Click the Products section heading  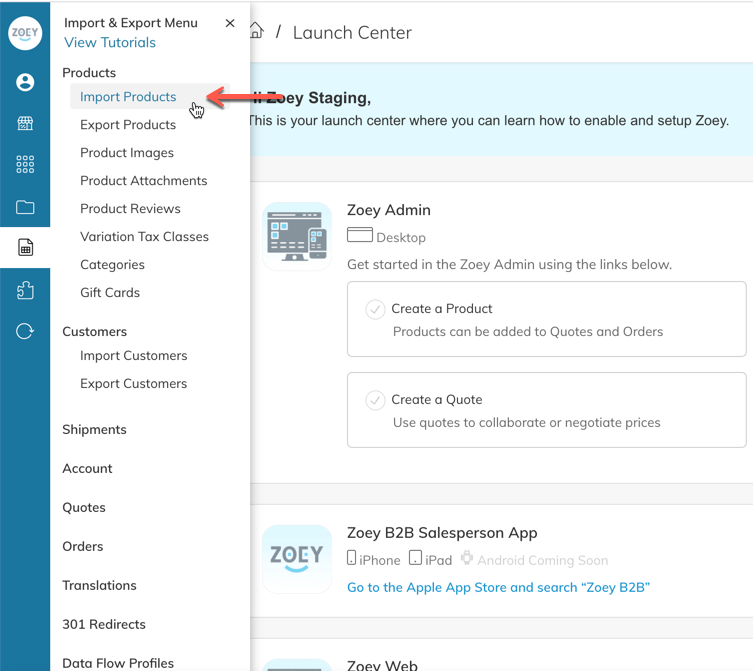click(89, 73)
